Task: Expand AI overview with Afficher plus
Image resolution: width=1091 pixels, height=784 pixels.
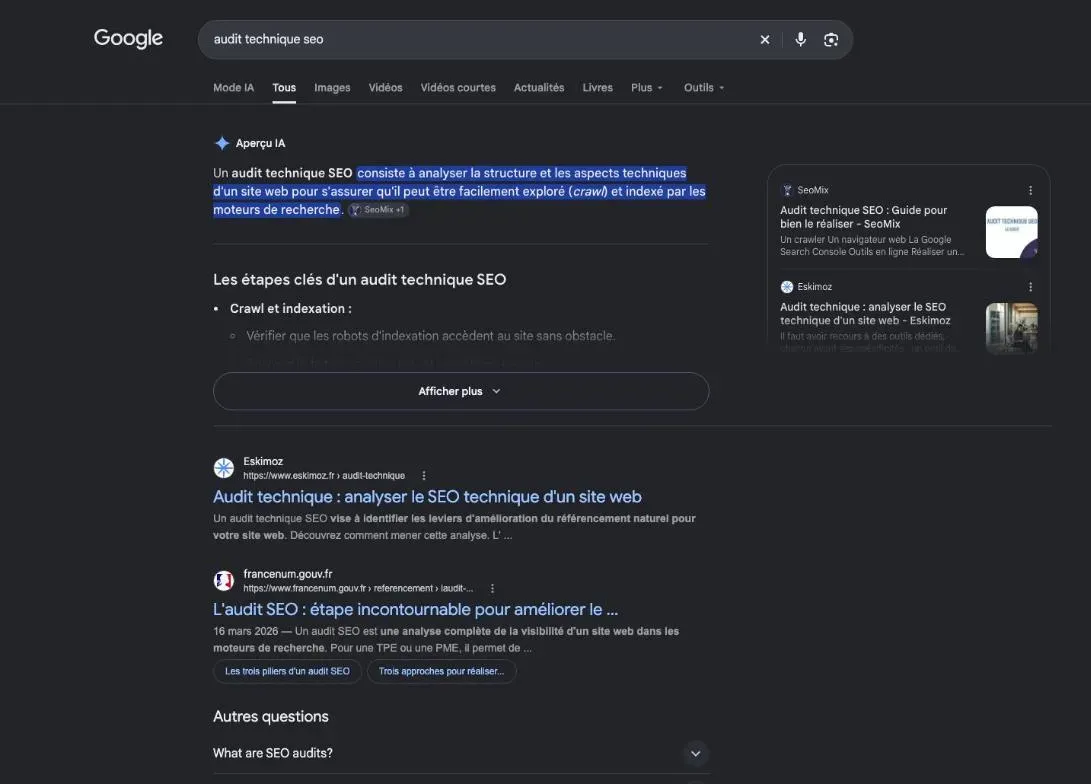Action: (x=461, y=391)
